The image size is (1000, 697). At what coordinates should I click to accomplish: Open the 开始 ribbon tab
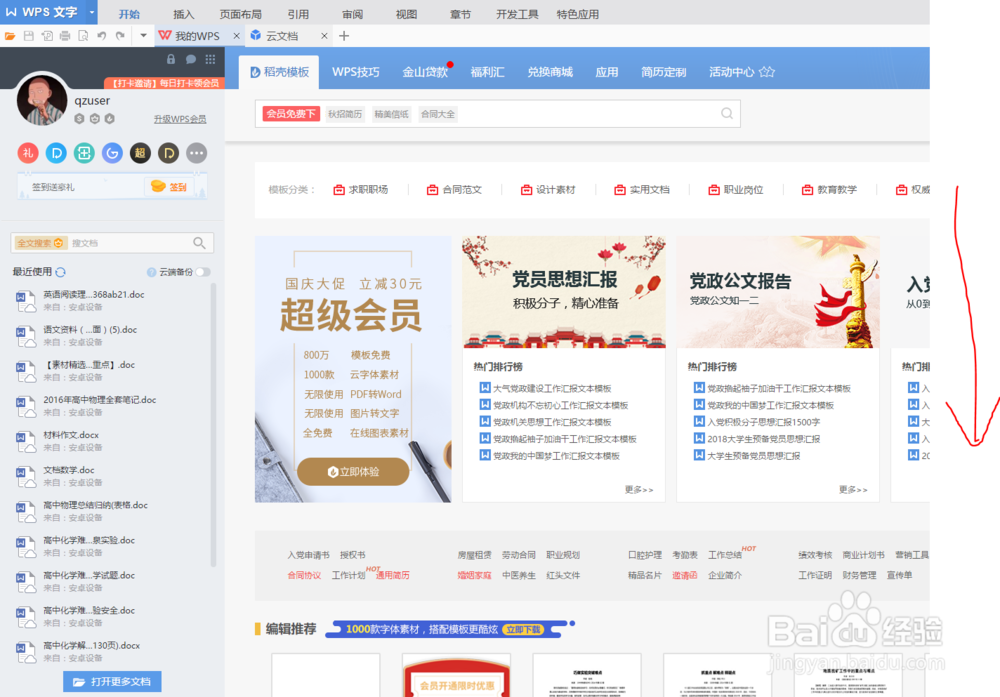coord(129,14)
